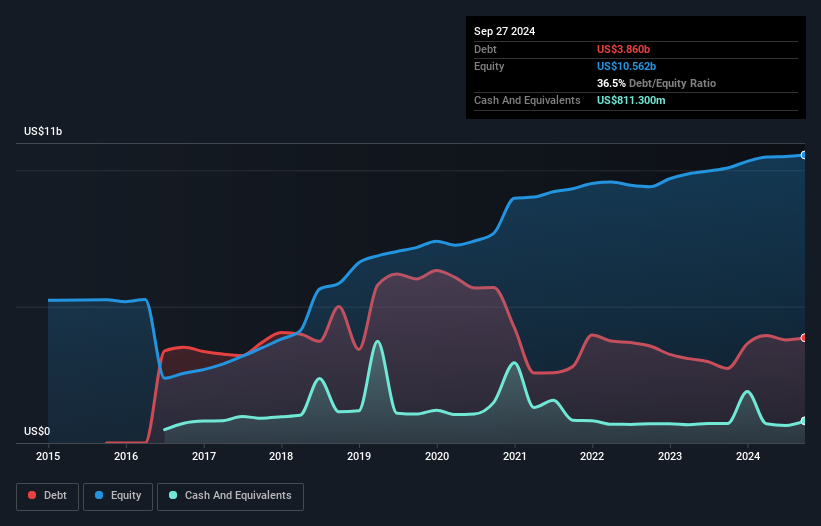Click the Sep 27 2024 tooltip date
821x526 pixels.
tap(504, 31)
